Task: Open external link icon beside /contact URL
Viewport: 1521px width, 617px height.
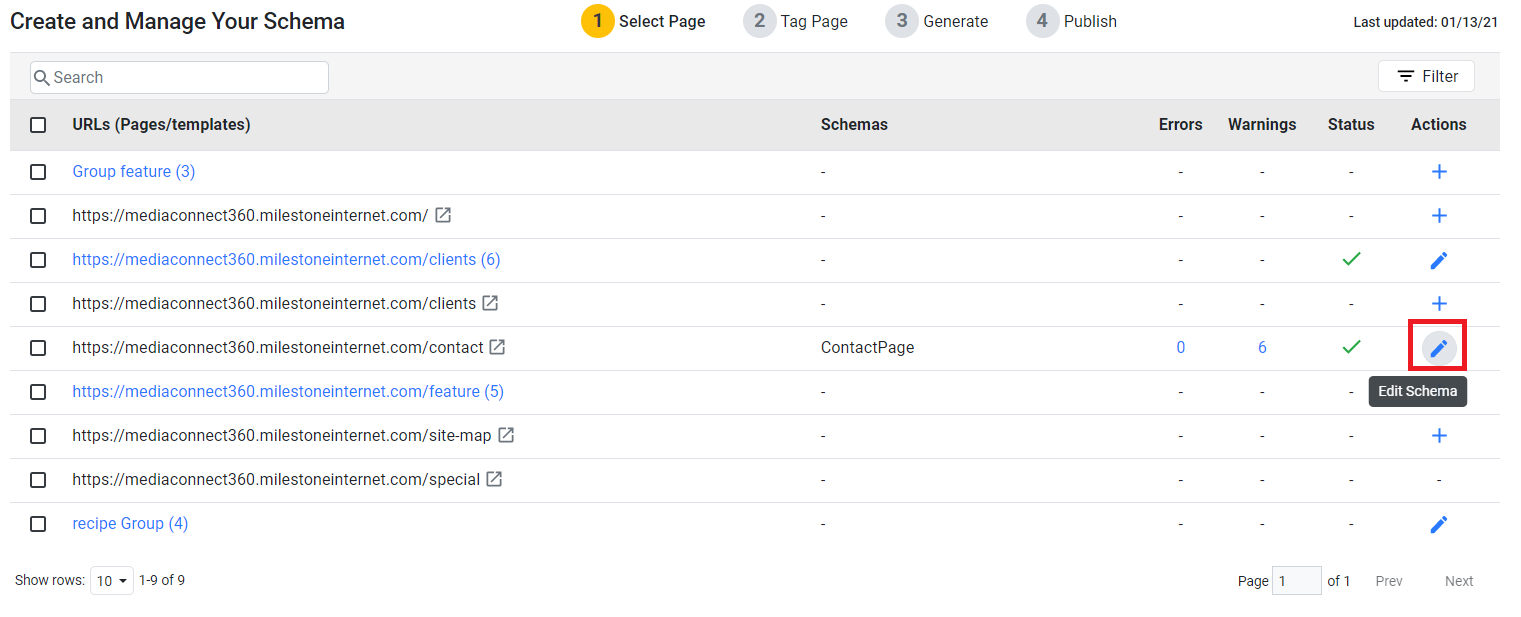Action: click(497, 347)
